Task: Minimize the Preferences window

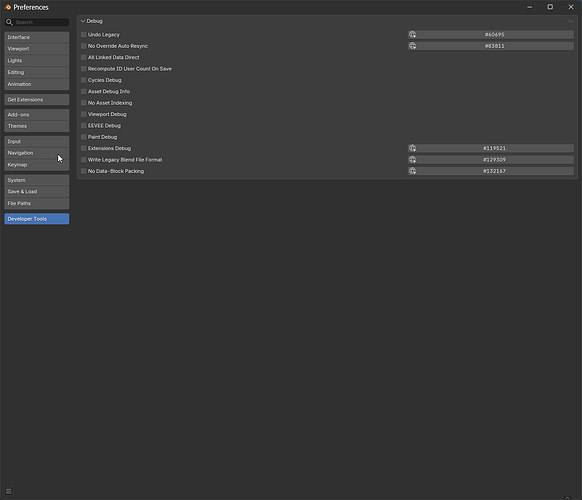Action: (530, 7)
